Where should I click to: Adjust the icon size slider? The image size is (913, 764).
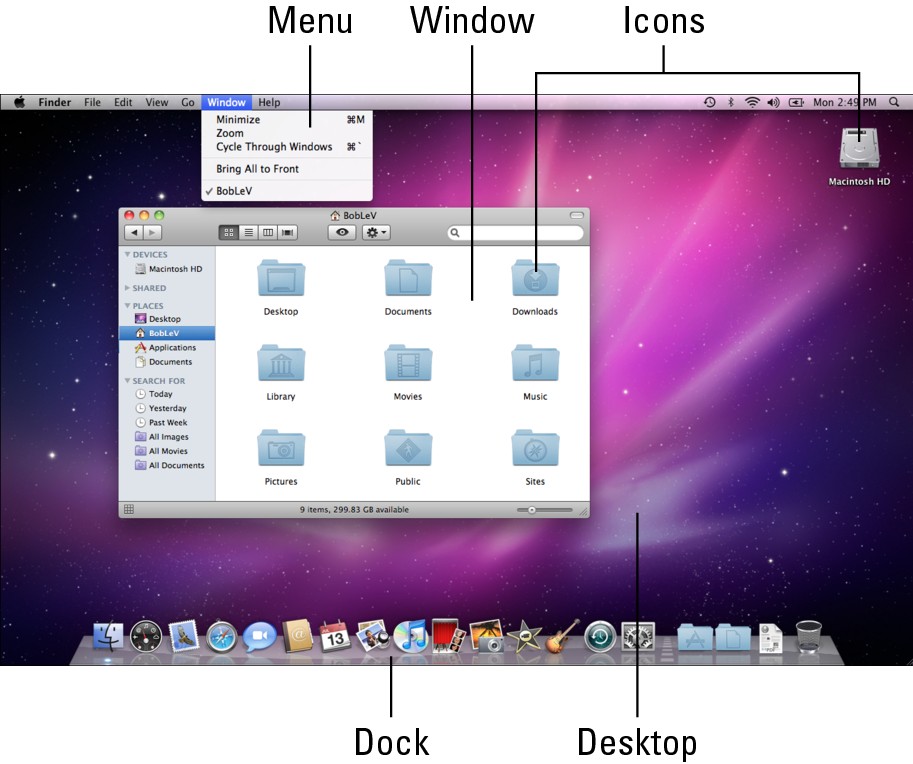pyautogui.click(x=532, y=510)
